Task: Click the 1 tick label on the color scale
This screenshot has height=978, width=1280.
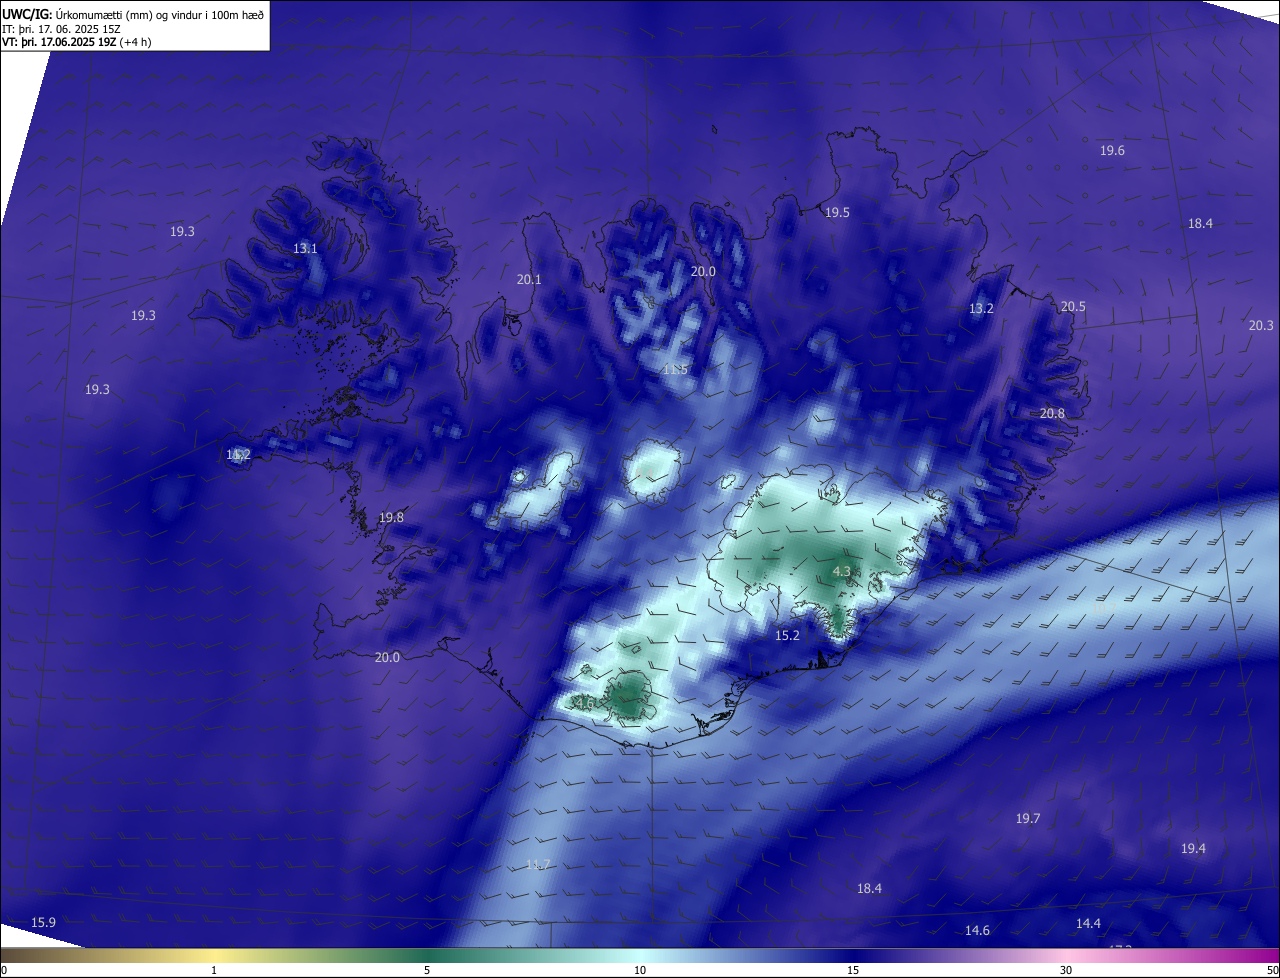Action: (214, 970)
